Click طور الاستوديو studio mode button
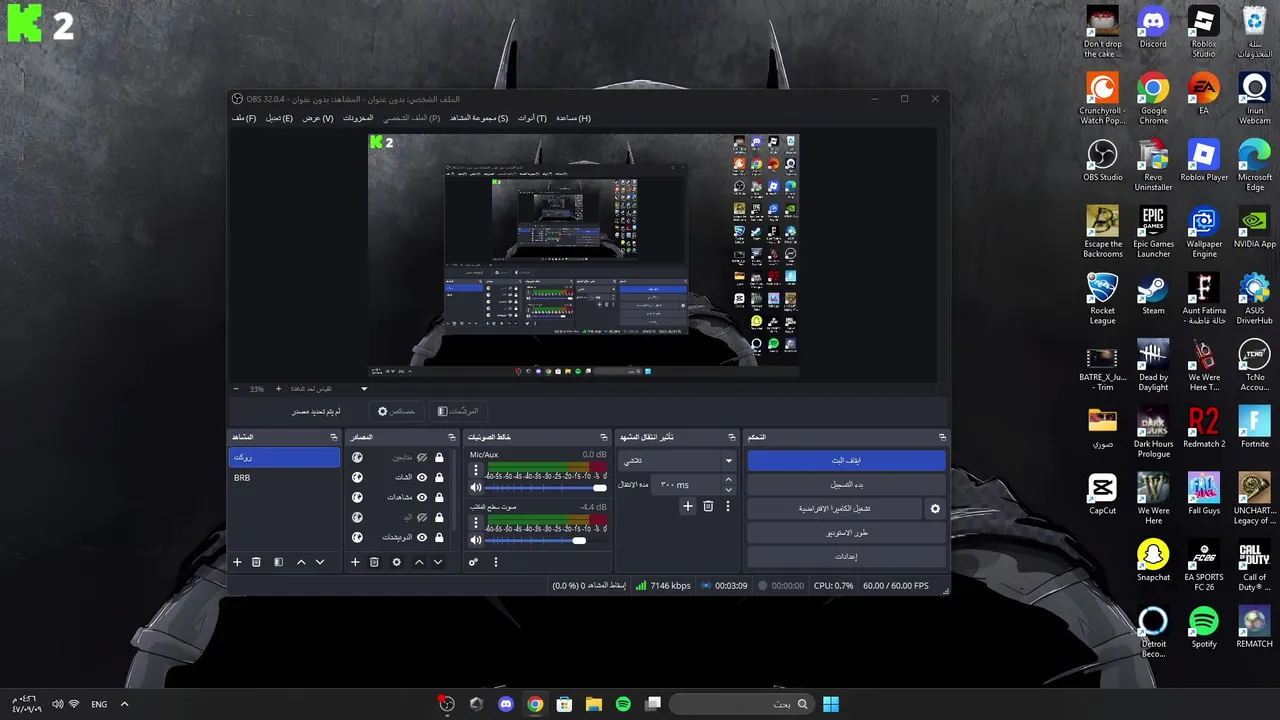Viewport: 1280px width, 720px height. coord(846,533)
